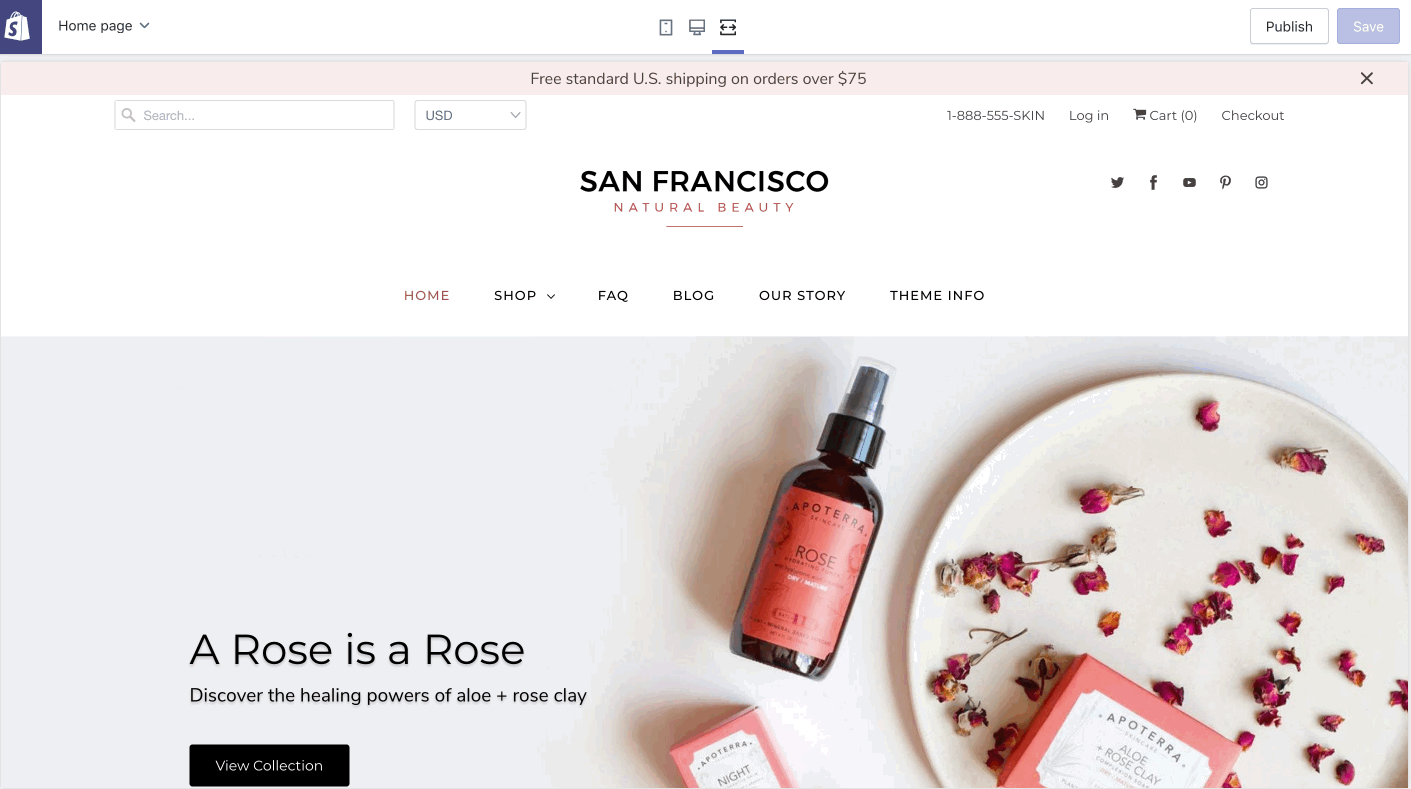Select the fullscreen width preview icon
The width and height of the screenshot is (1411, 789).
click(728, 27)
